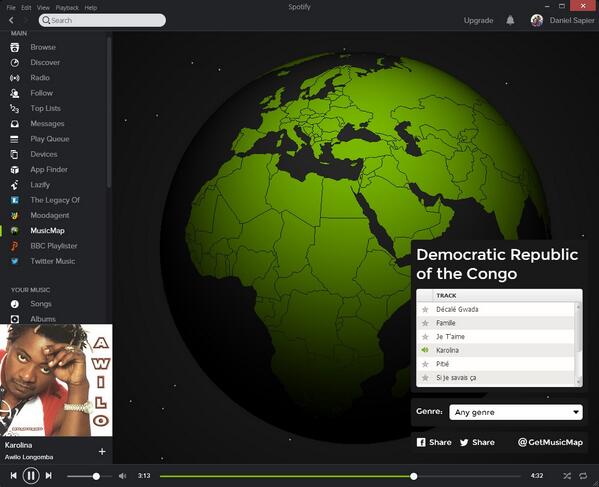599x487 pixels.
Task: Open the View menu
Action: (43, 8)
